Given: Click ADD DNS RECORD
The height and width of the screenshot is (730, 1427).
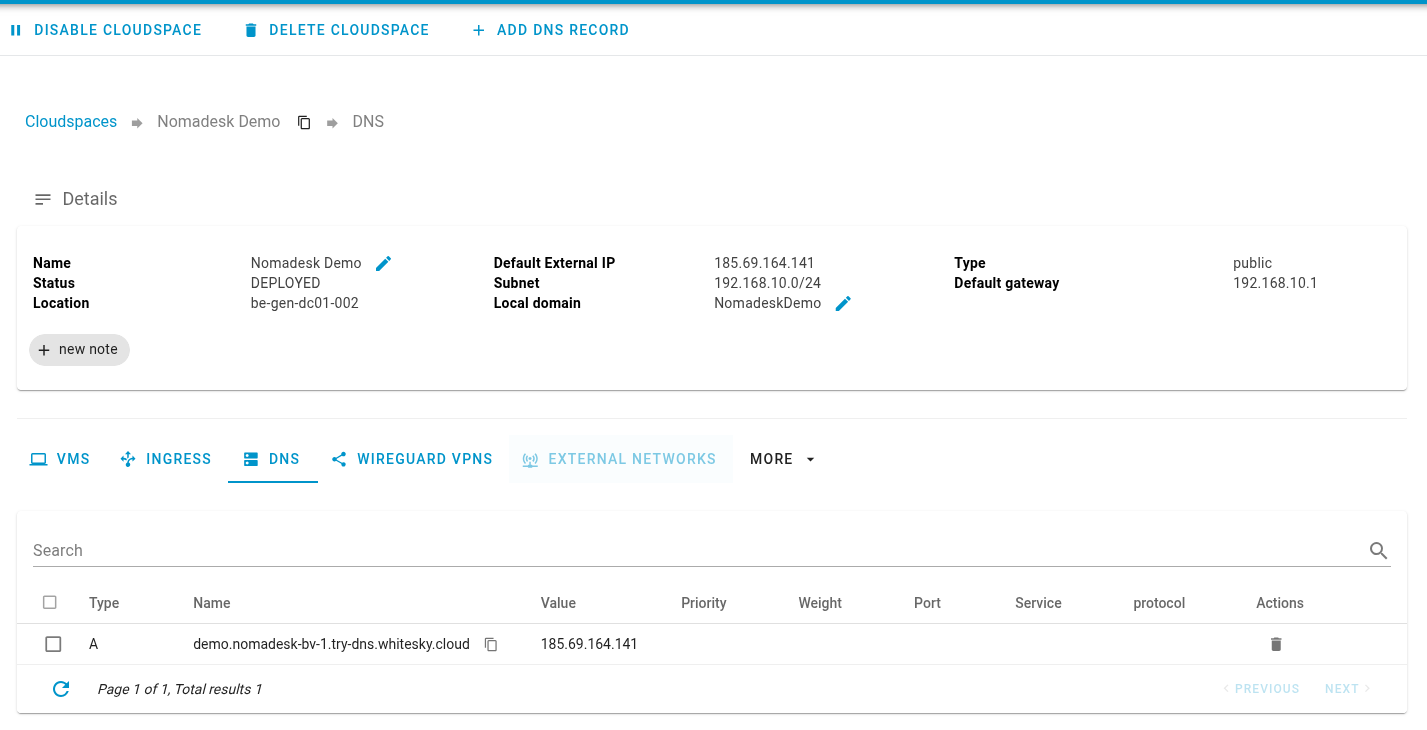Looking at the screenshot, I should (x=549, y=29).
